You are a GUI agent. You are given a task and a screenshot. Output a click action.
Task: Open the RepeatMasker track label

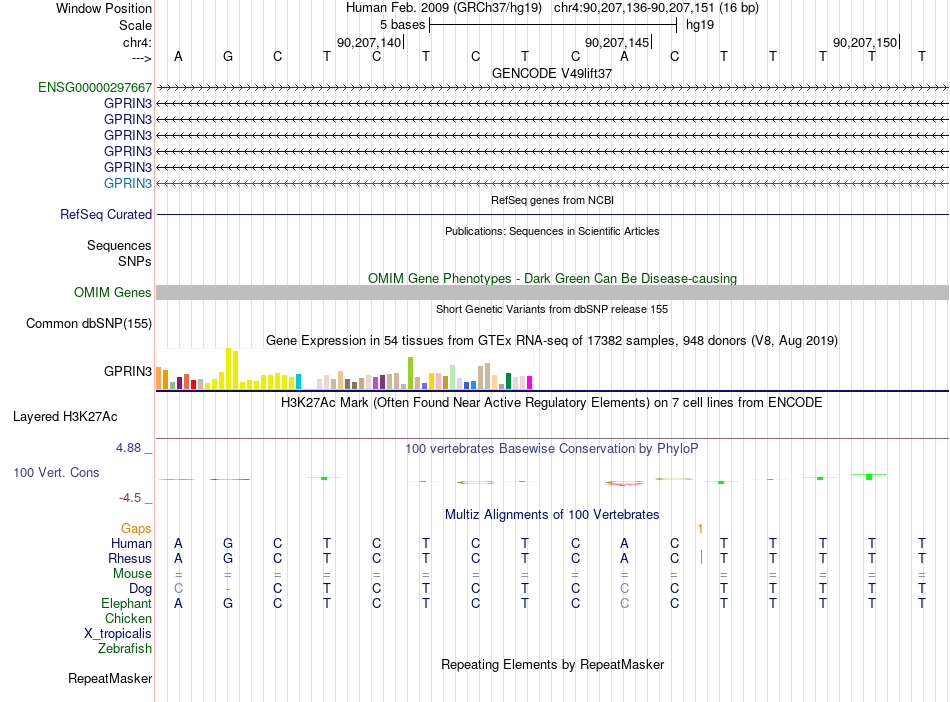110,678
